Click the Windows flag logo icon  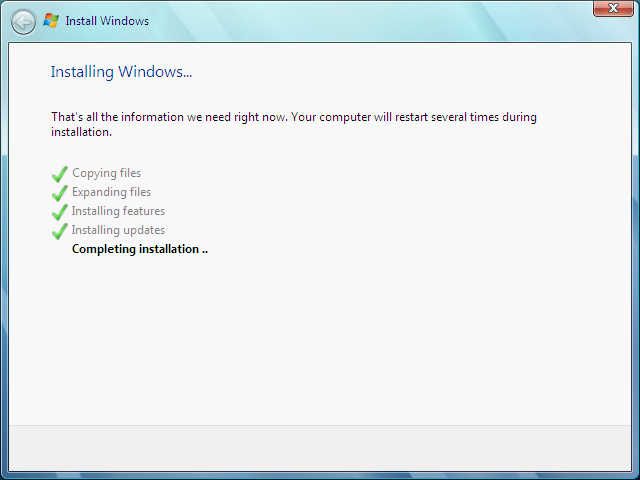(51, 20)
